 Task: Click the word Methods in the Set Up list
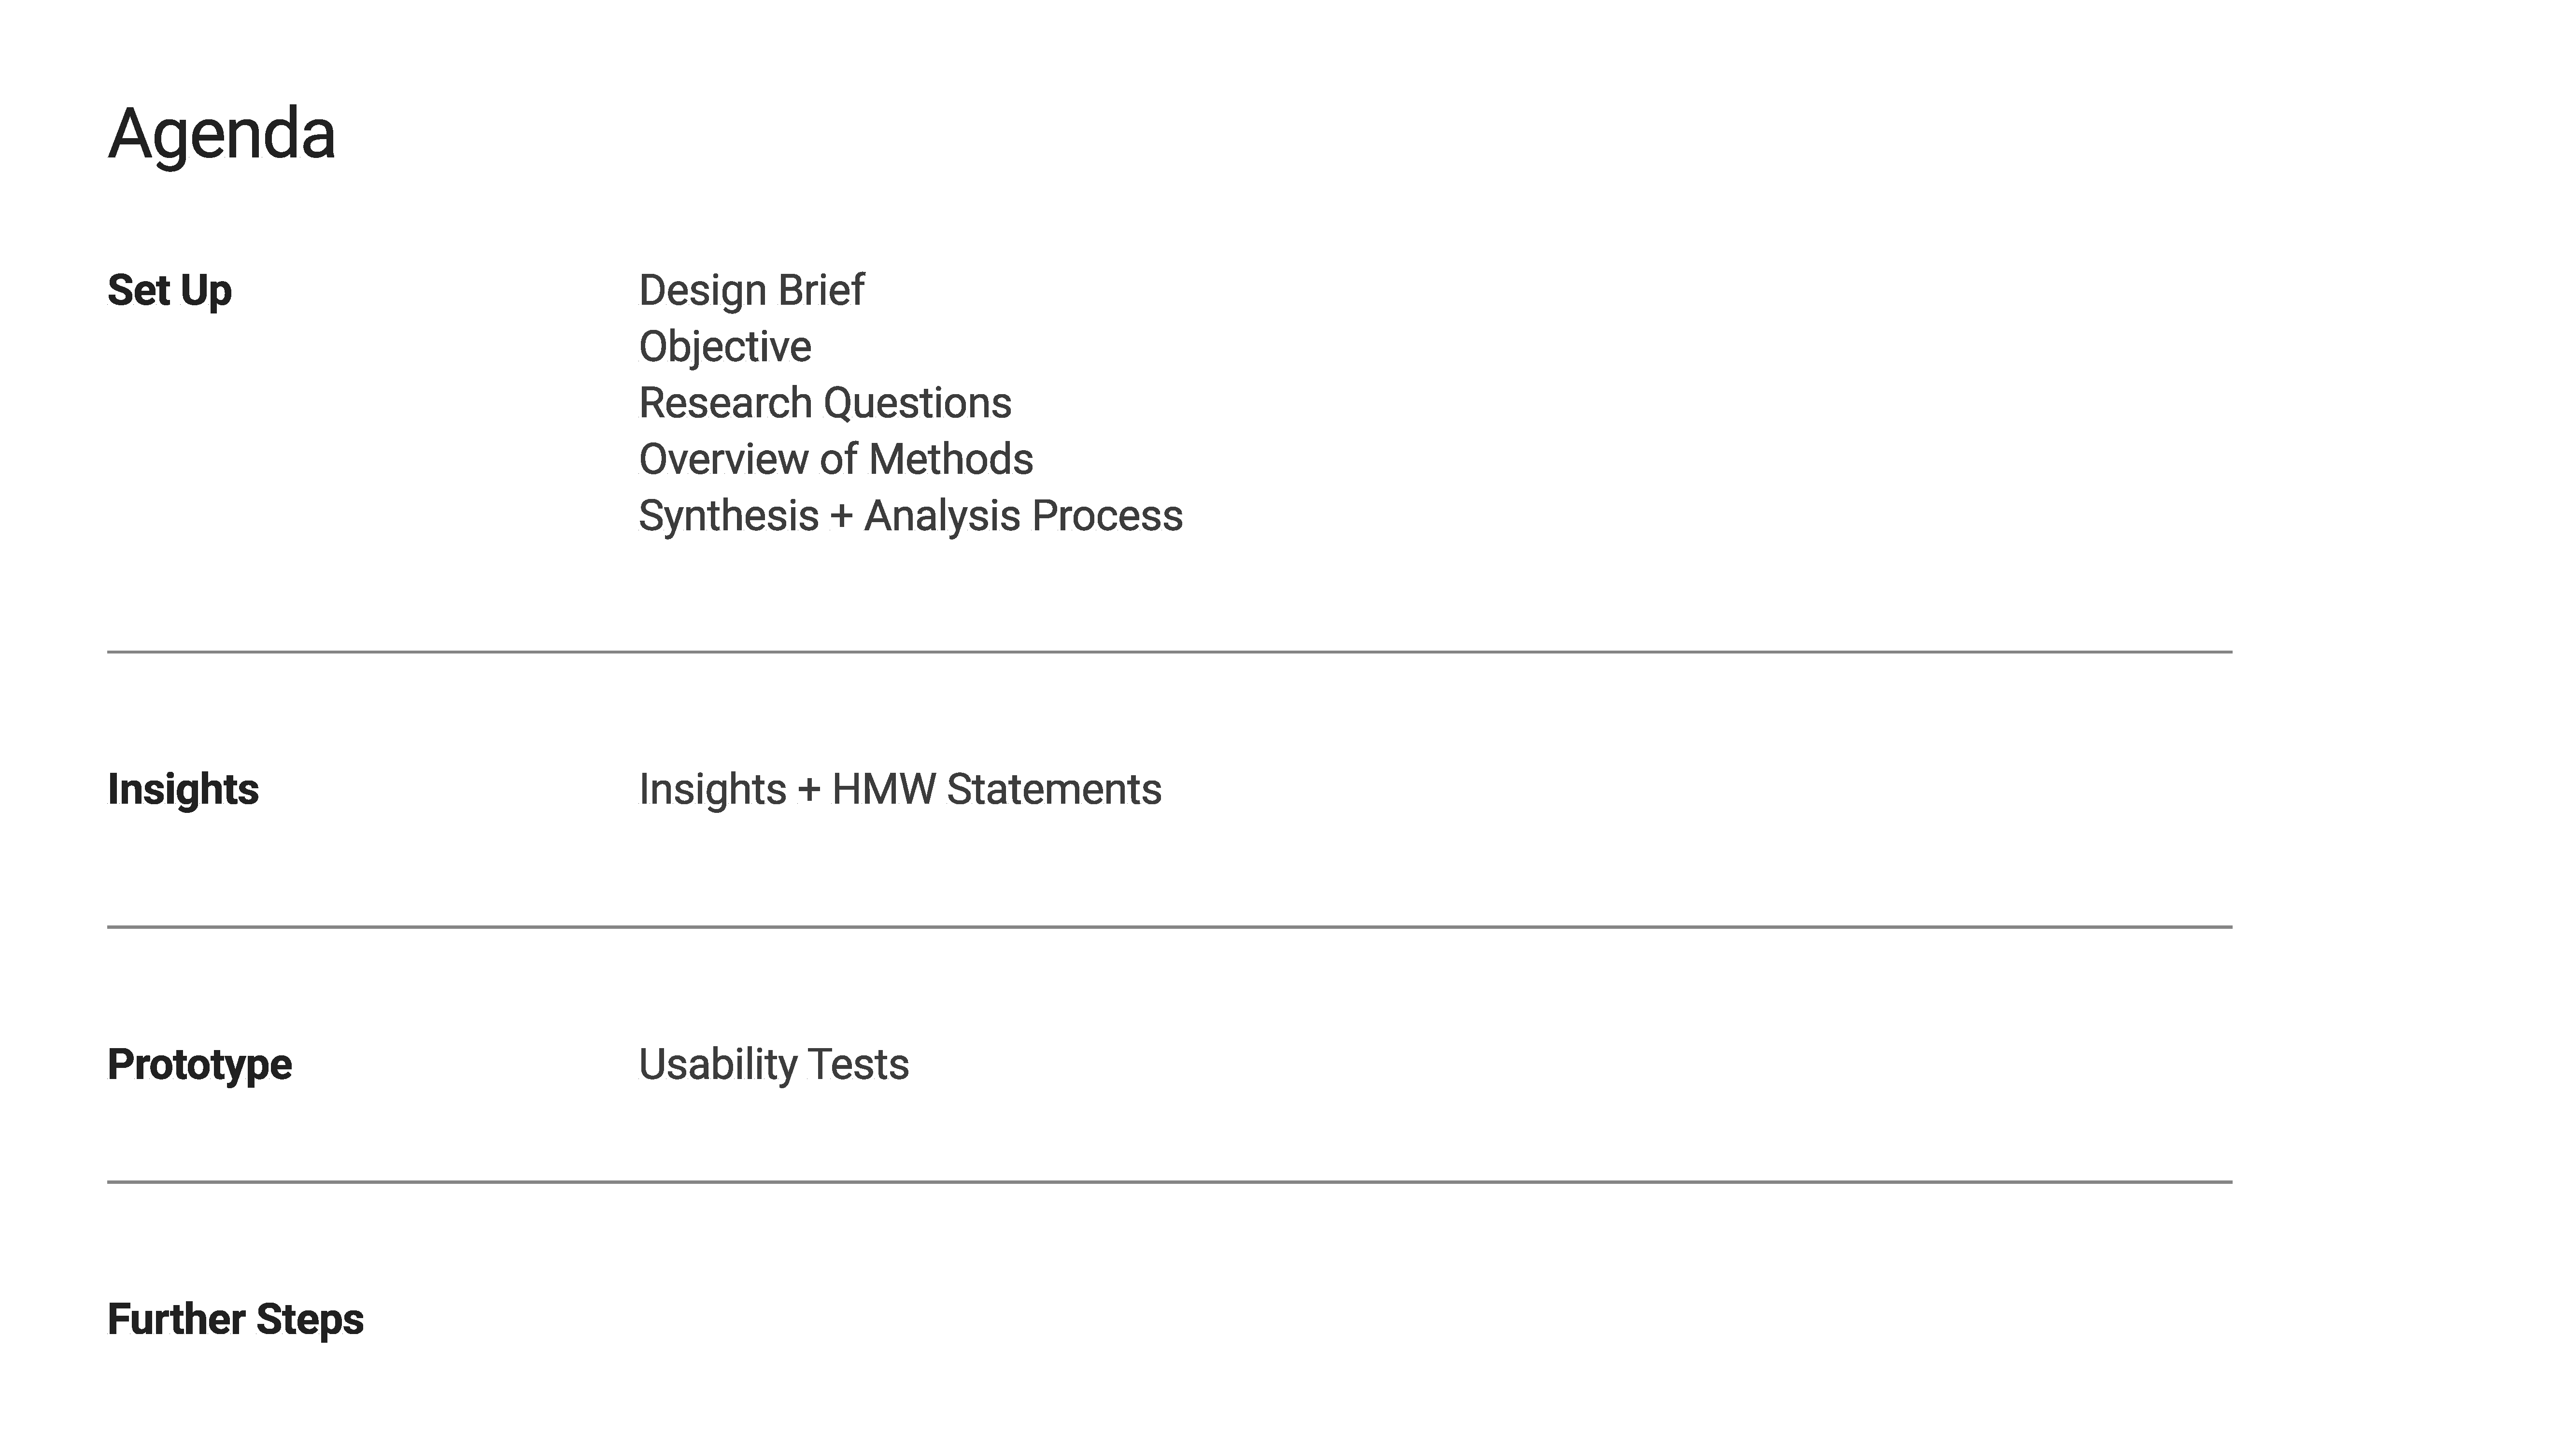(x=951, y=459)
